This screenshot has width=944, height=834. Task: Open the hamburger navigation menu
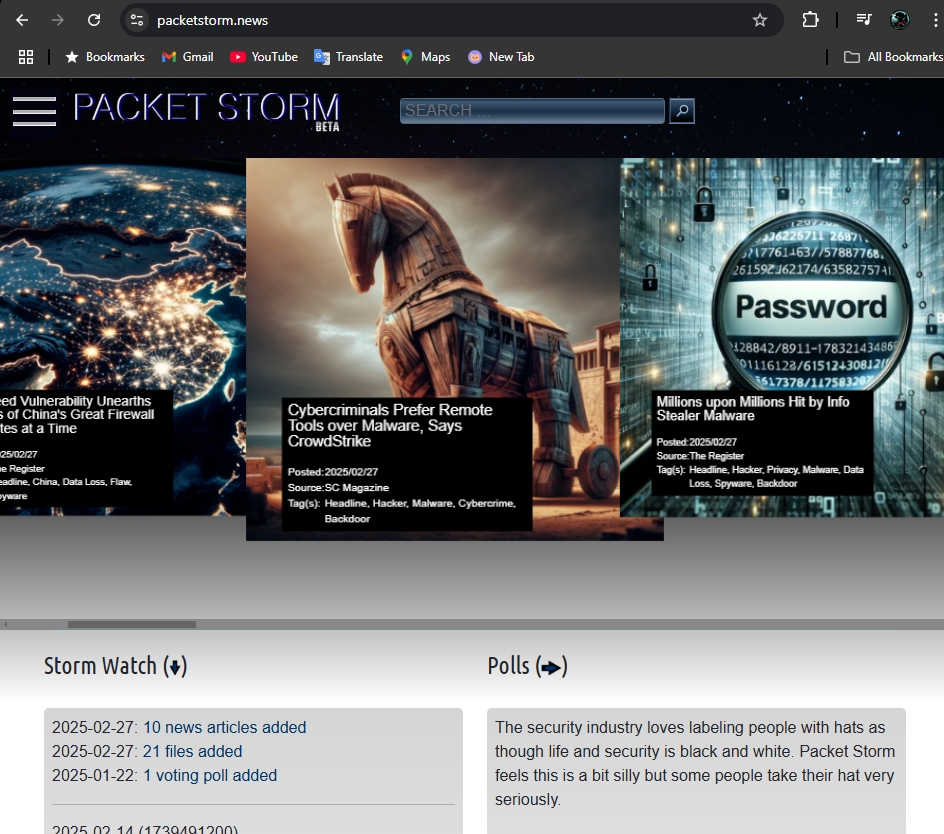pos(34,112)
